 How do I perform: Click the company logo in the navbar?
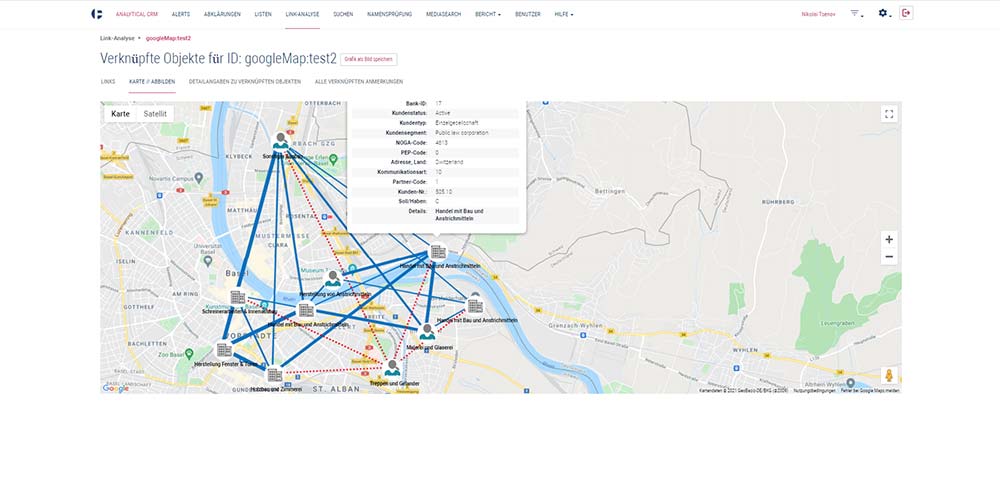tap(97, 14)
